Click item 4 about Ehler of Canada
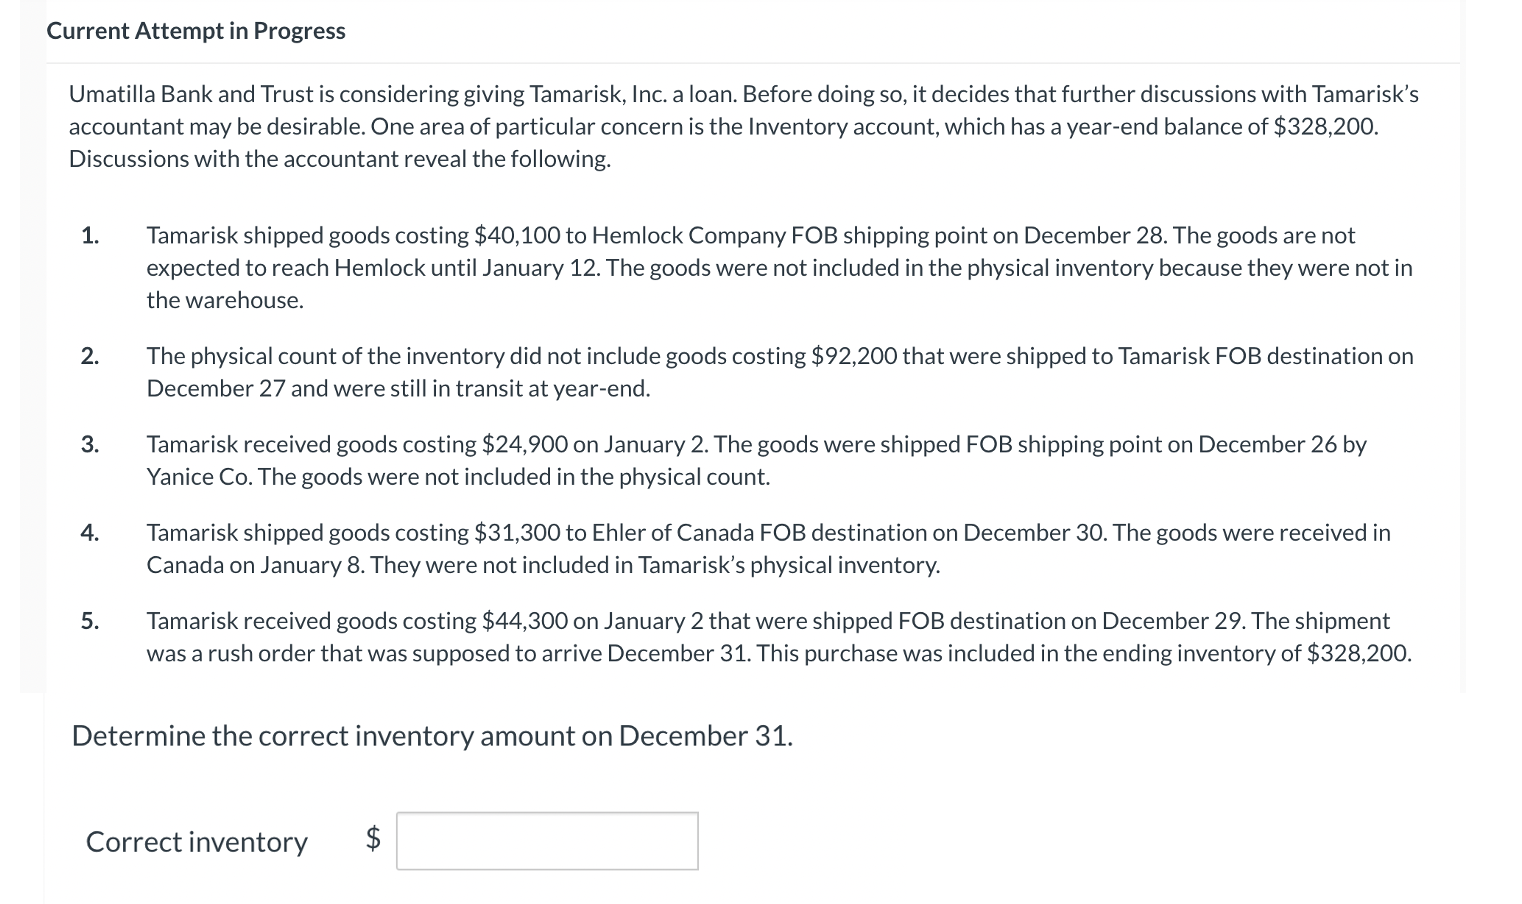 pyautogui.click(x=768, y=548)
